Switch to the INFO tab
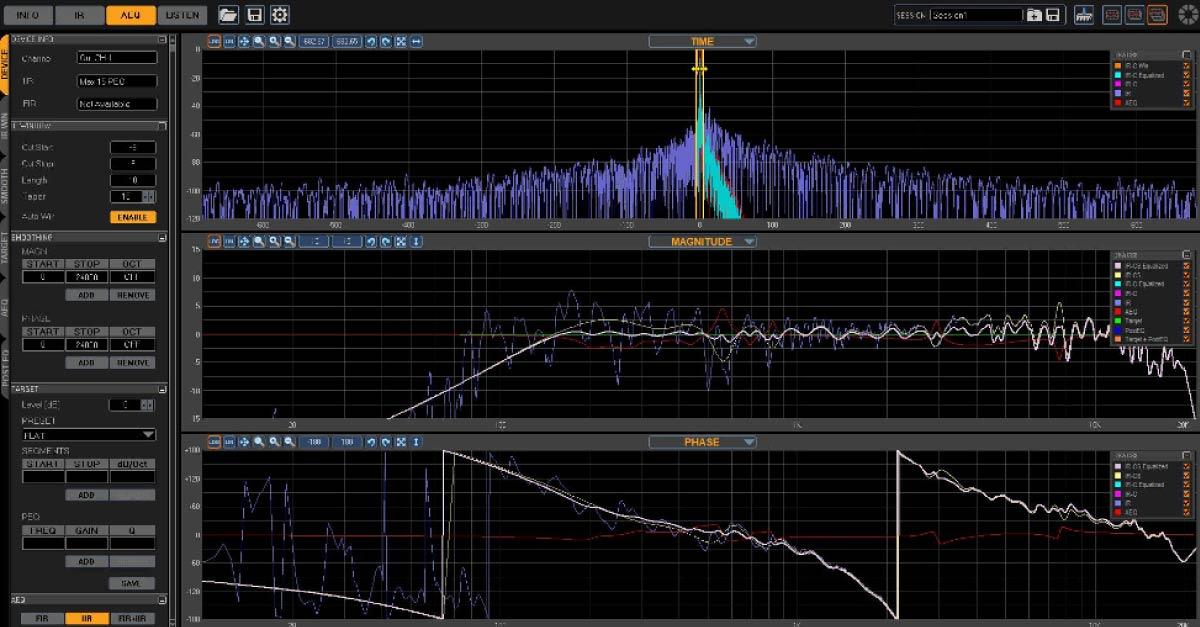The height and width of the screenshot is (627, 1200). click(x=28, y=15)
